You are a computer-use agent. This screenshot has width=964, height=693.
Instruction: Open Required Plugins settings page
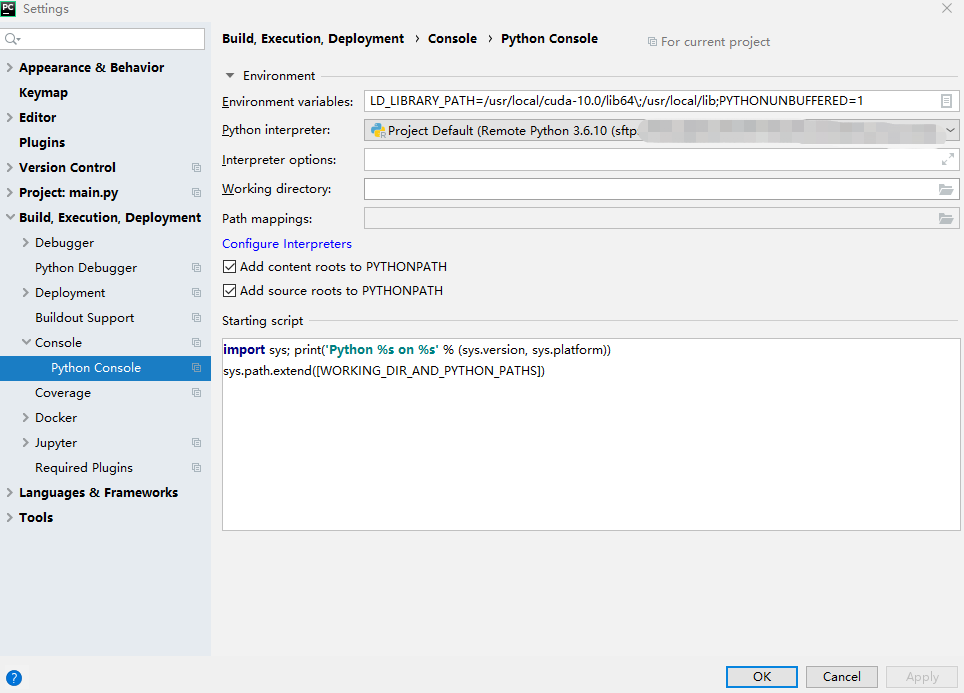[84, 467]
